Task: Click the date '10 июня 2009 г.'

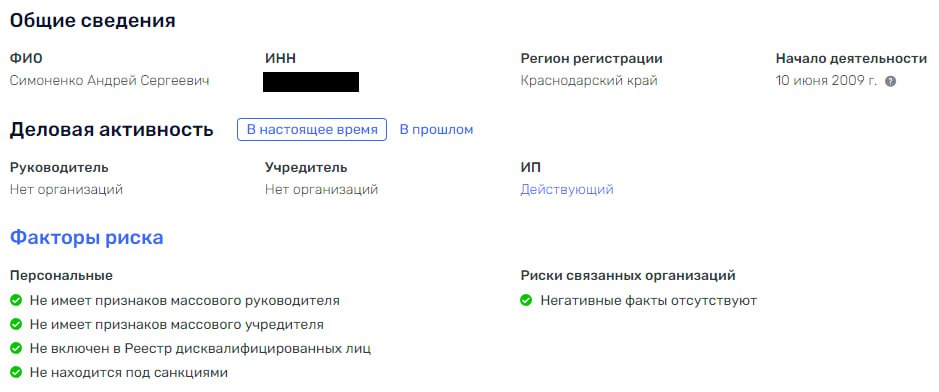Action: (x=826, y=81)
